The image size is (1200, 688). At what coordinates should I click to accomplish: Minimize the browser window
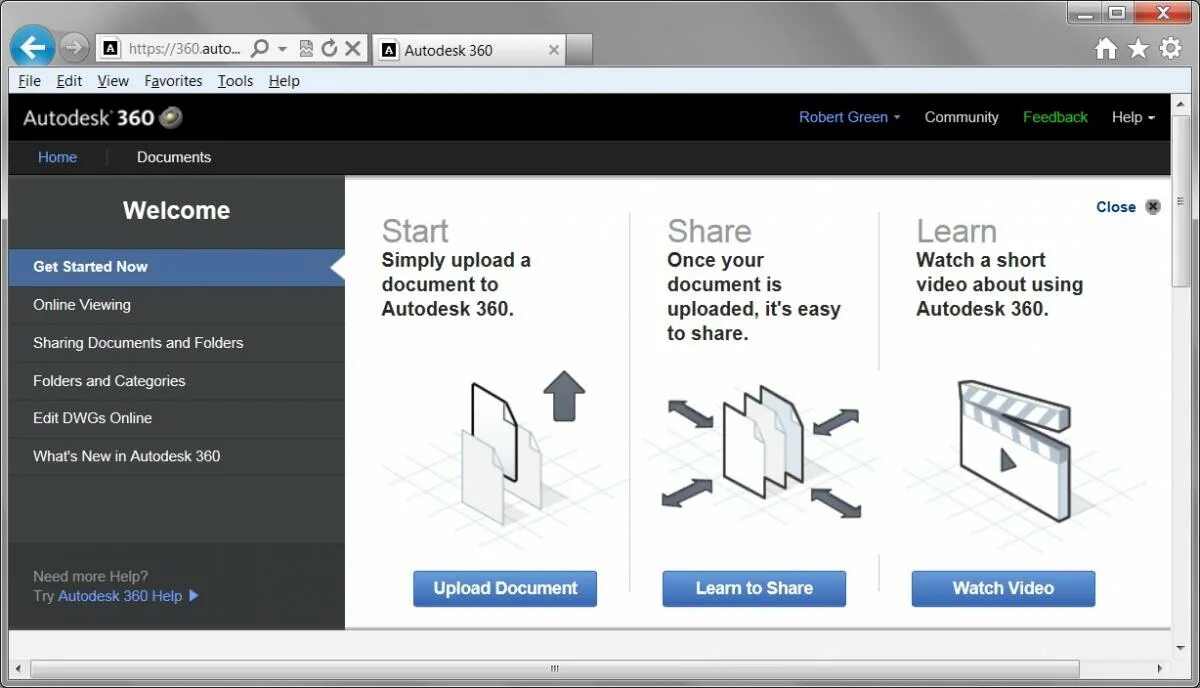tap(1085, 13)
